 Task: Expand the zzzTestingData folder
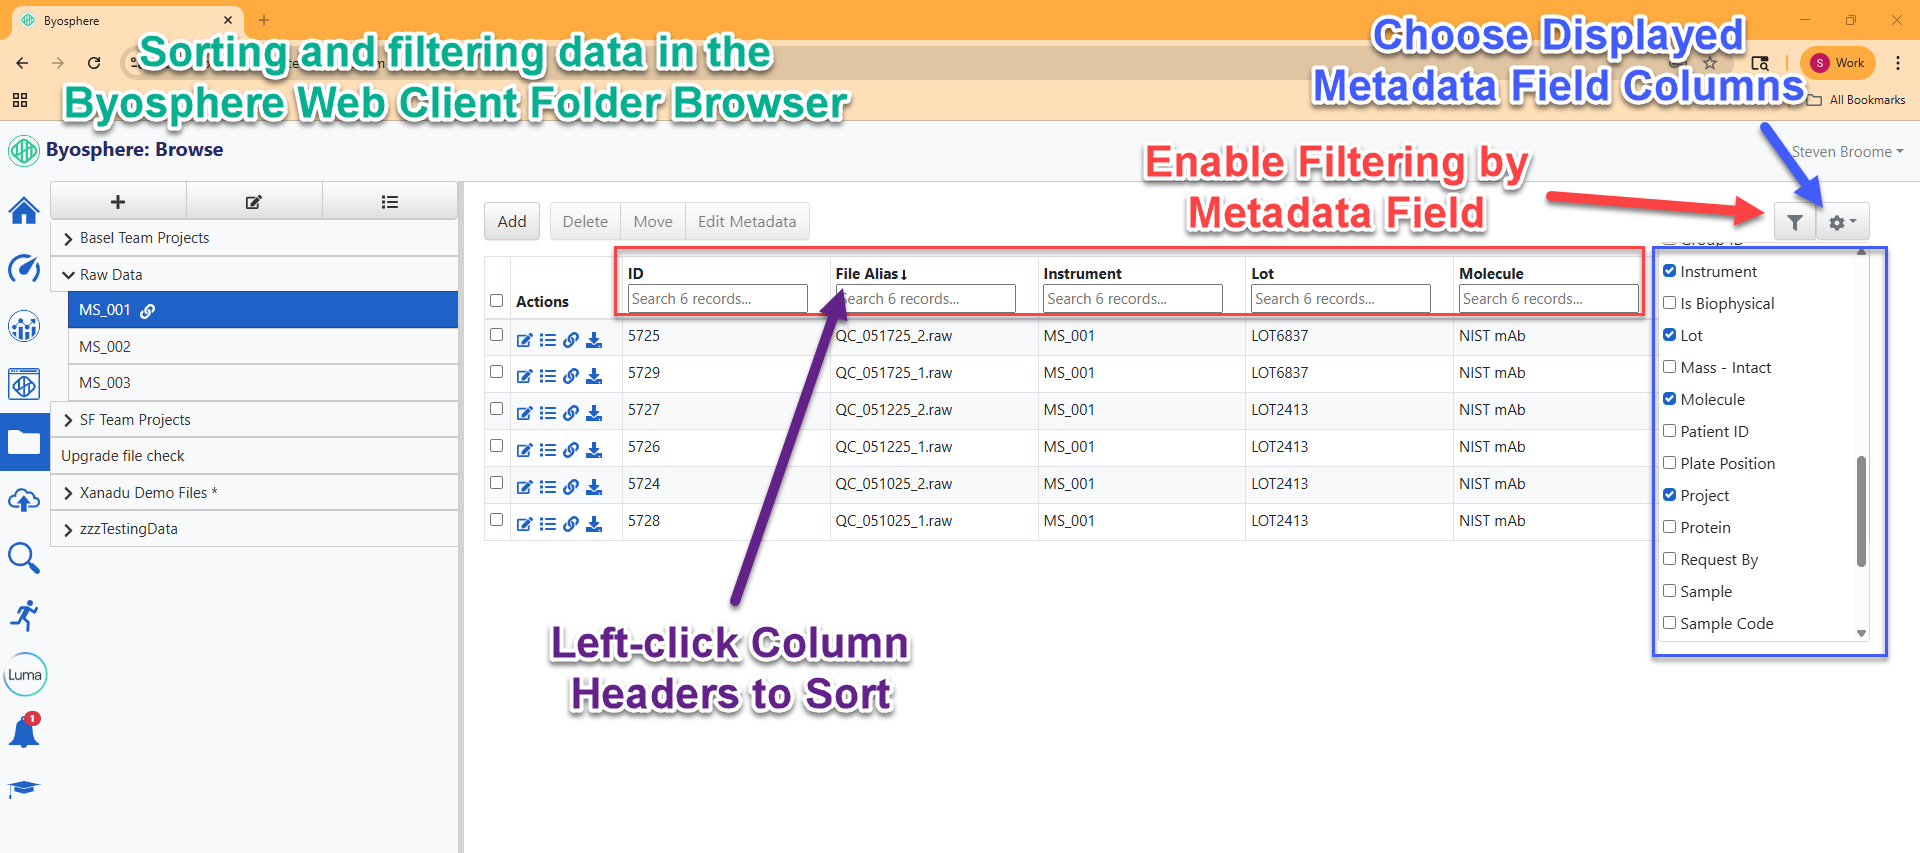click(x=68, y=529)
